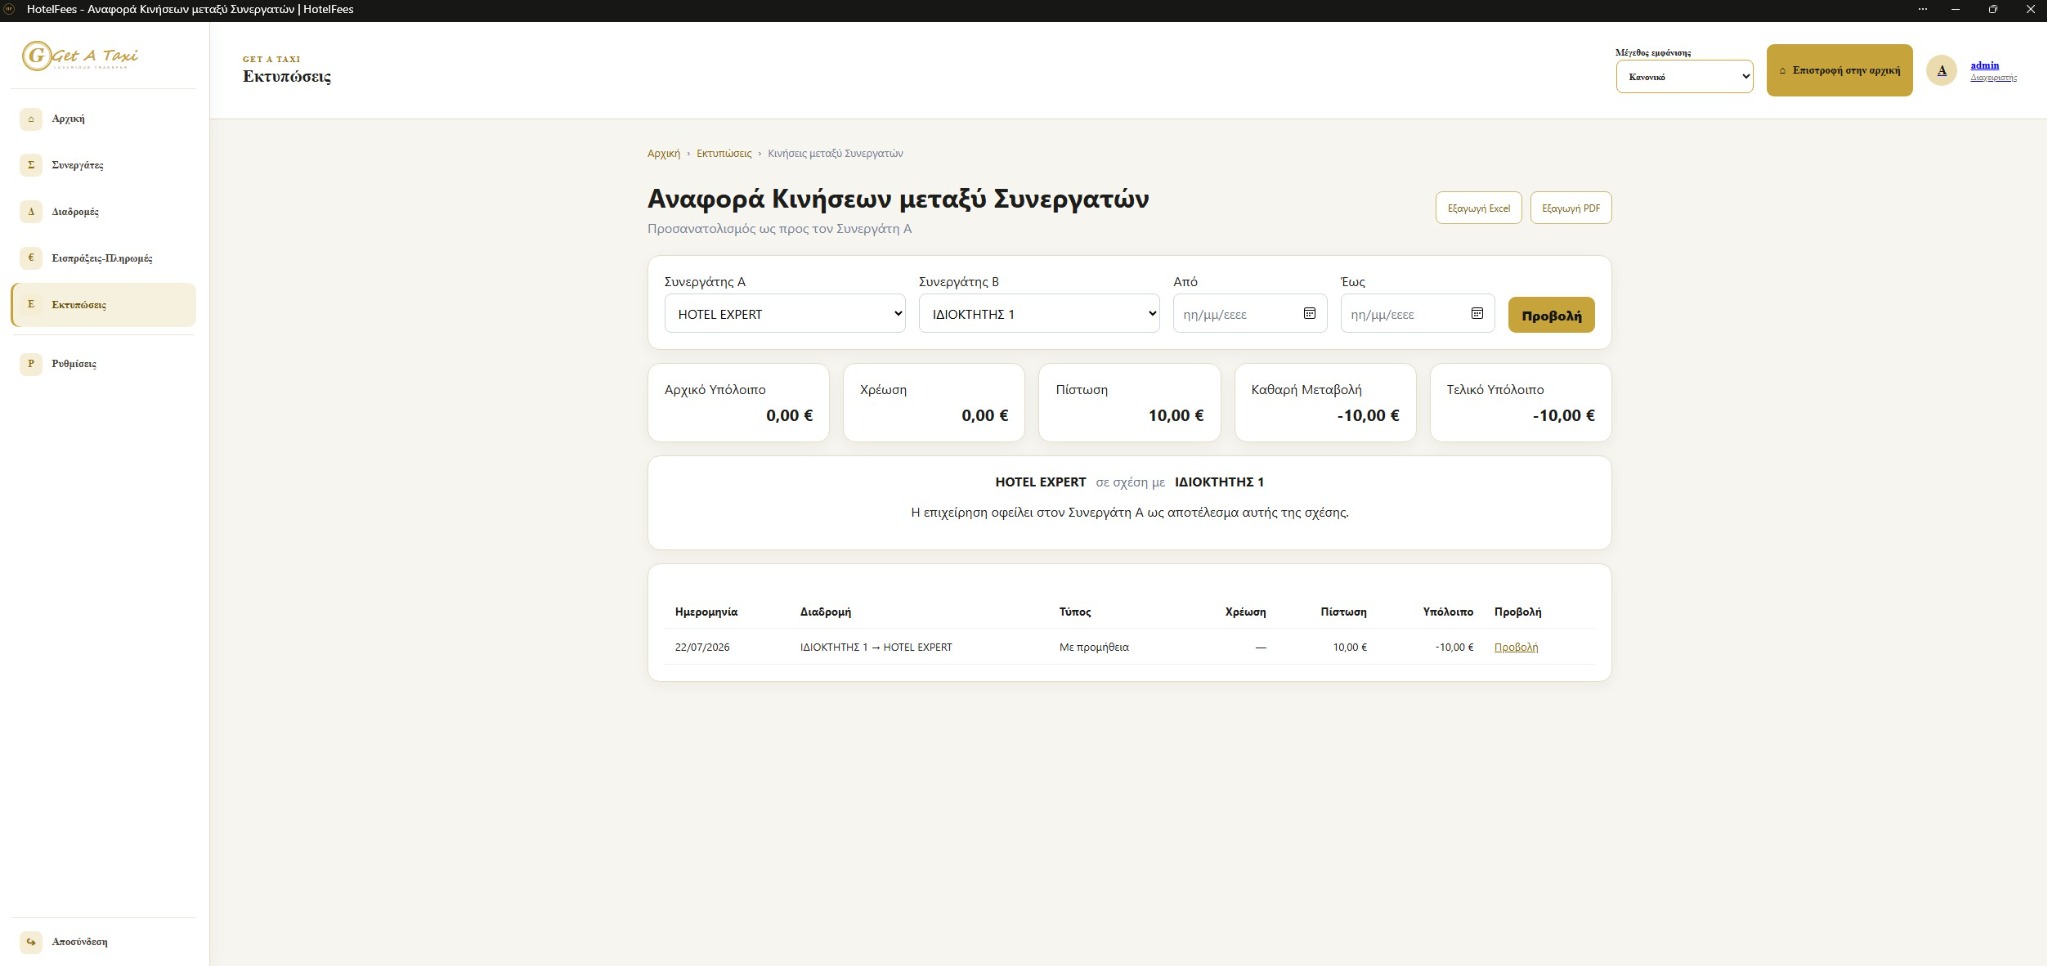Open Αρχική in the sidebar

click(x=103, y=119)
